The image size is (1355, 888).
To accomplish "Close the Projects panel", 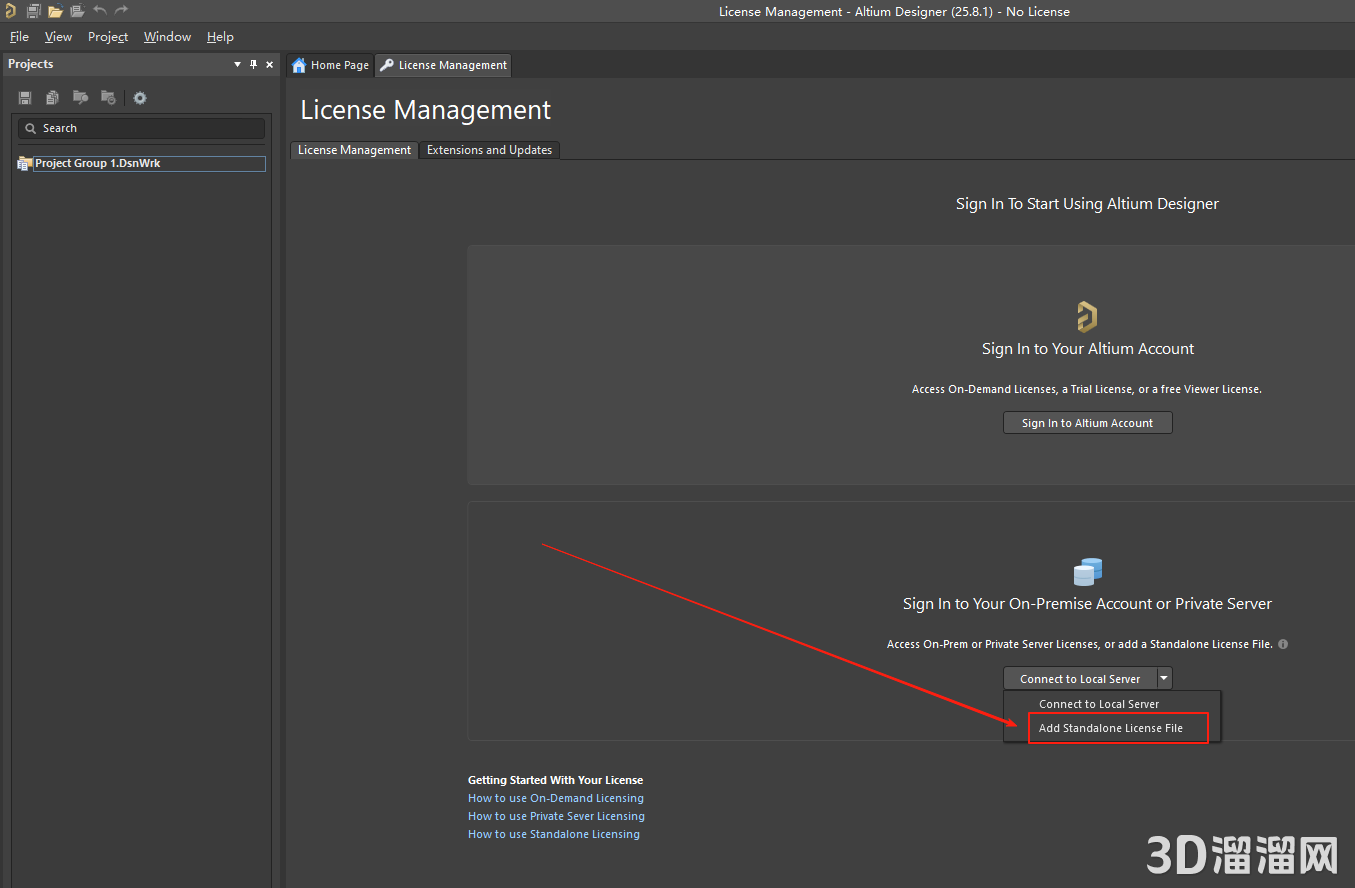I will point(269,64).
